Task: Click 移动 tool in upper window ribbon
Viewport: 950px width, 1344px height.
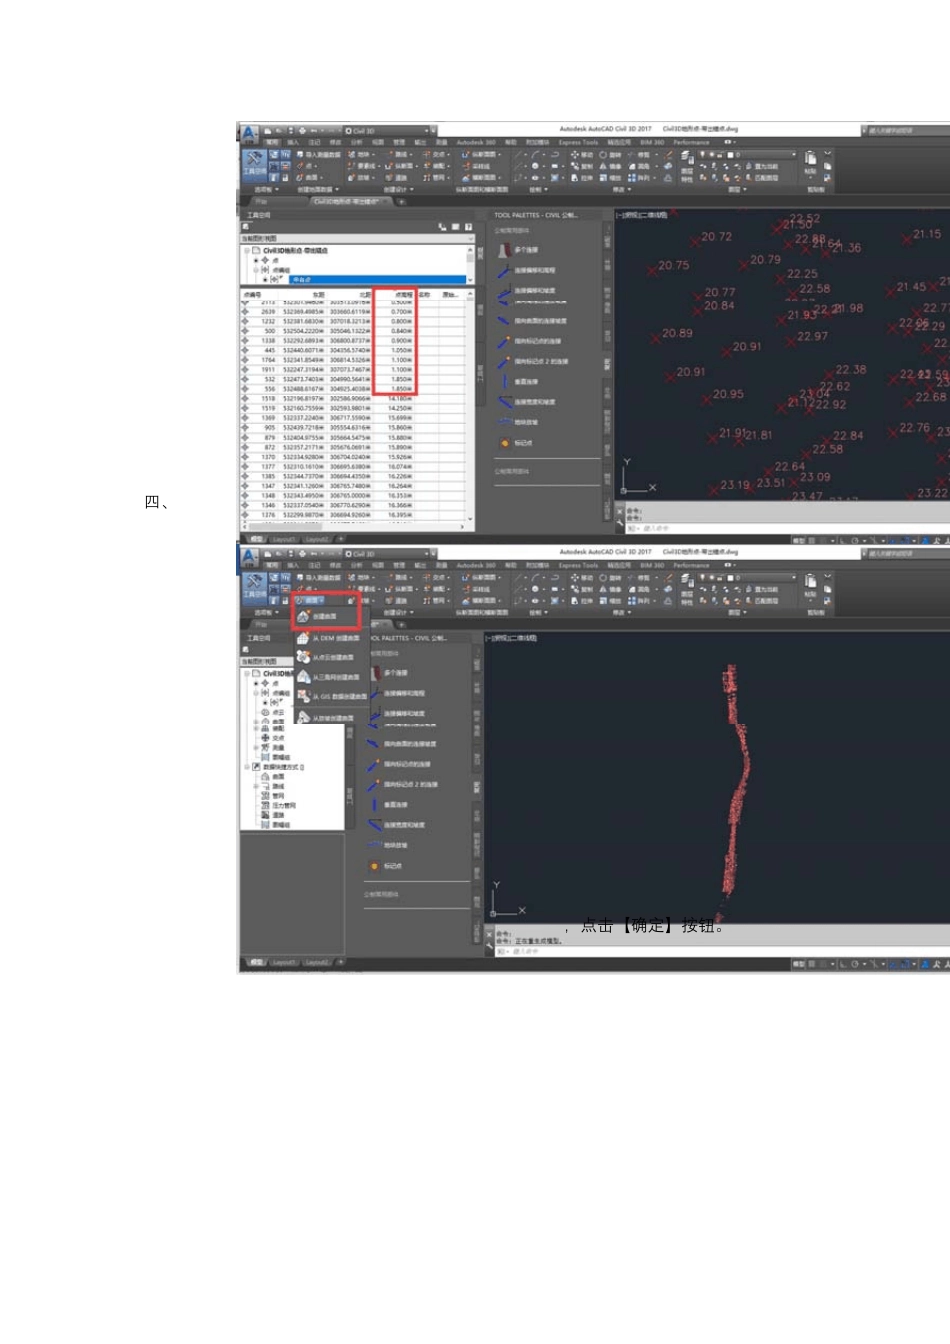Action: [582, 155]
